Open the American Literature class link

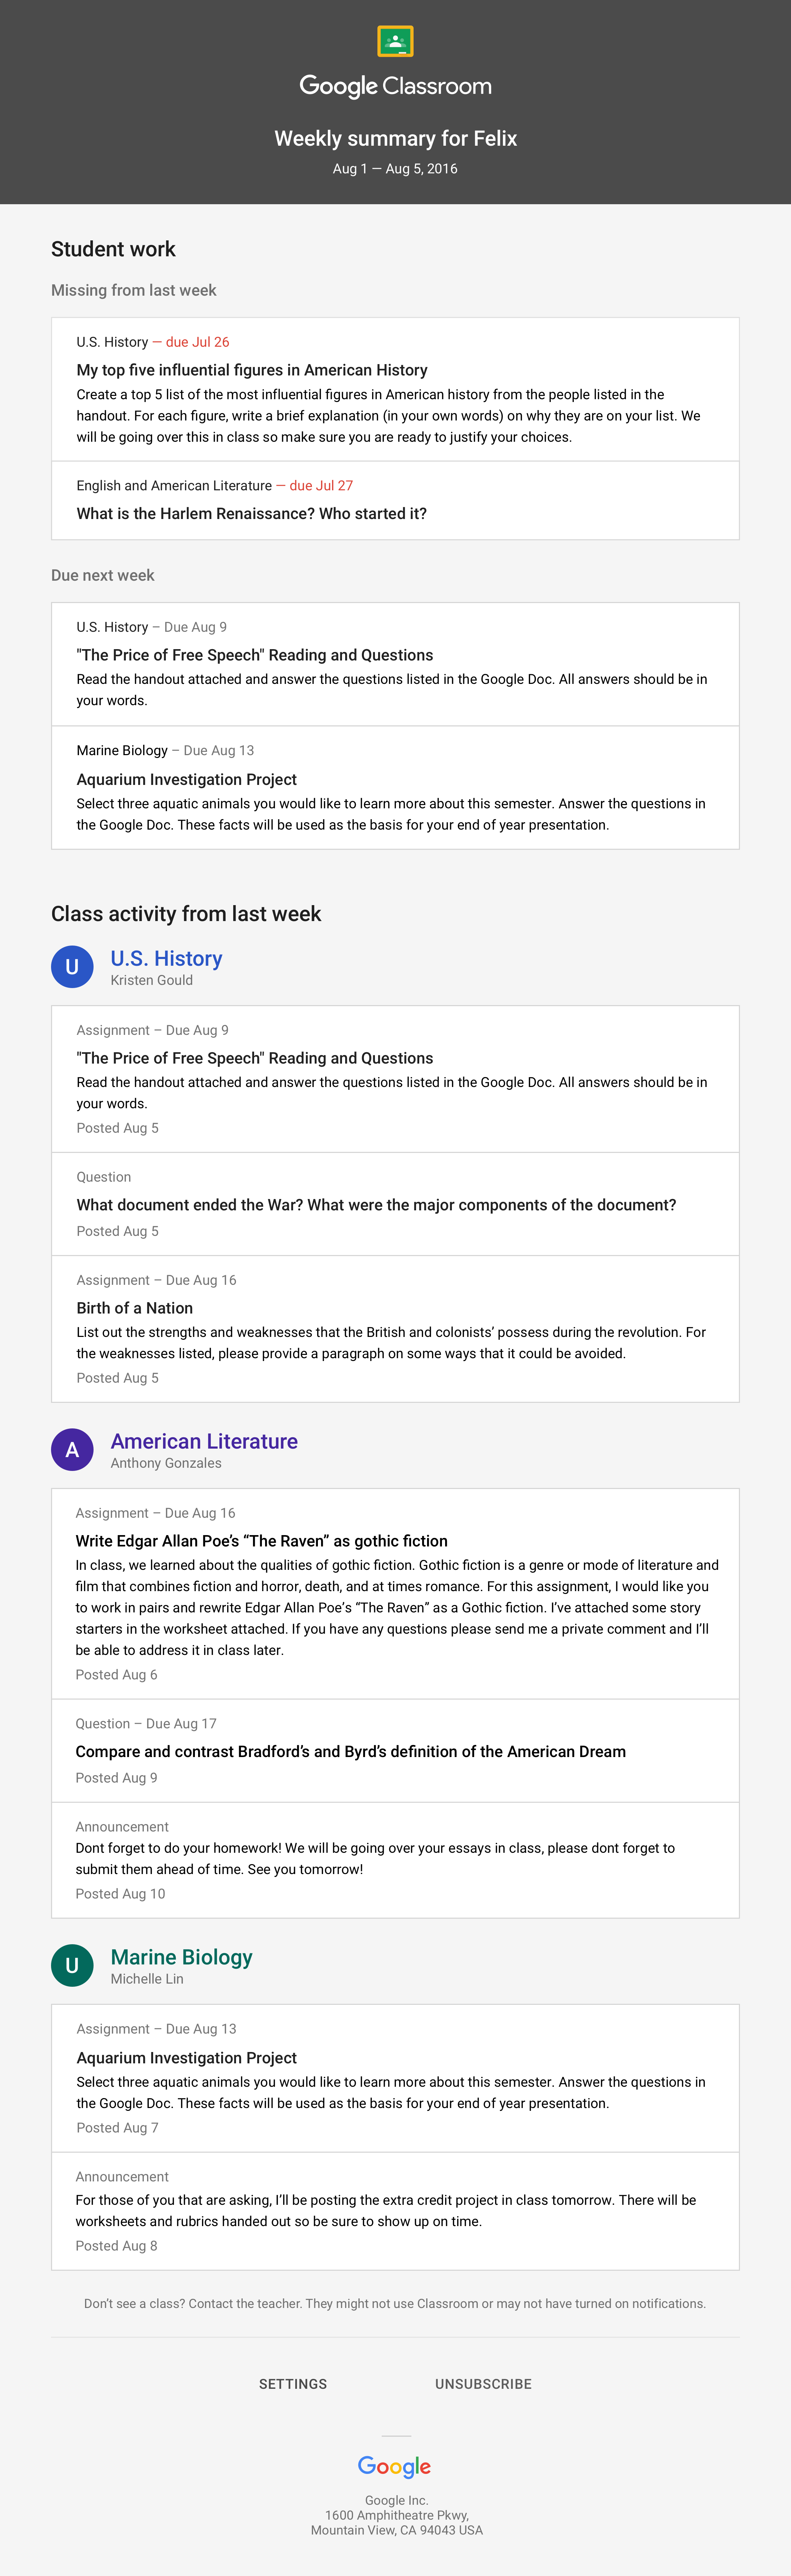point(204,1441)
